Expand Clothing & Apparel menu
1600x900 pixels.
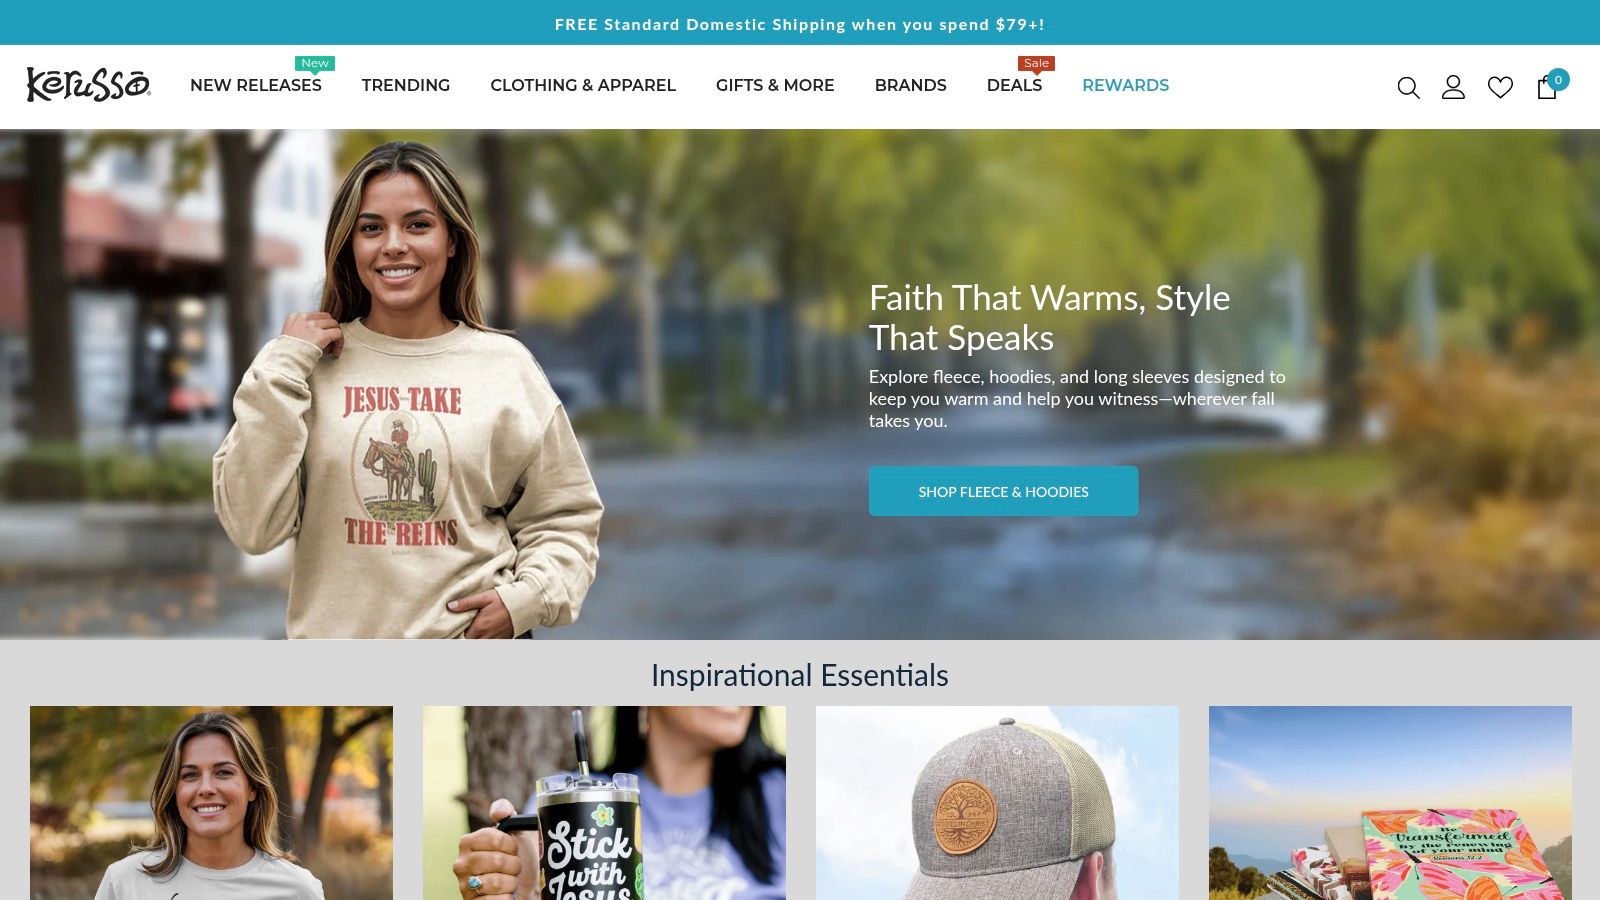tap(583, 86)
